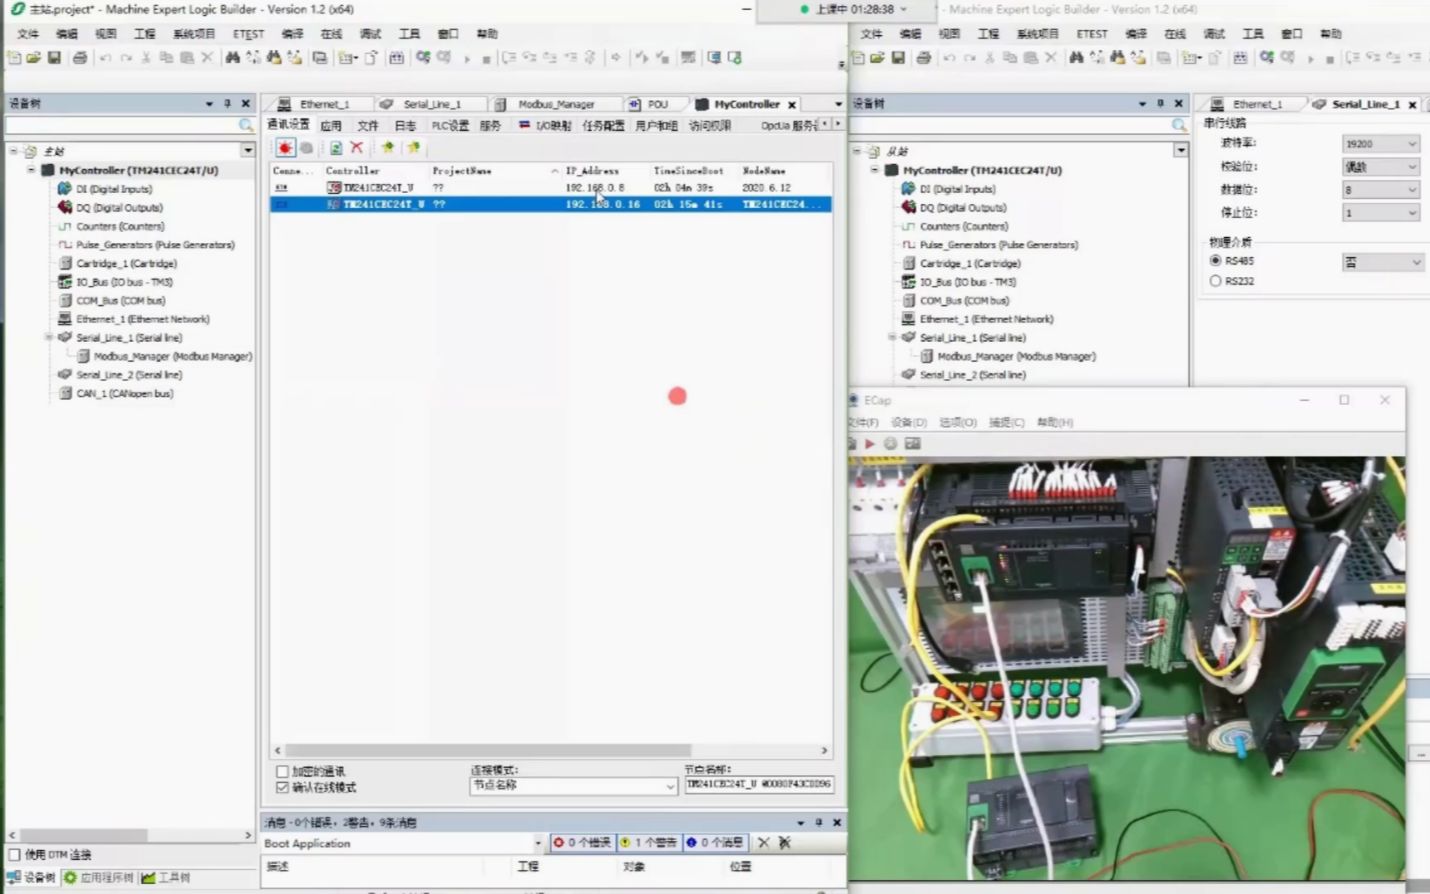This screenshot has width=1430, height=894.
Task: Open parity 校验位 dropdown
Action: 1381,167
